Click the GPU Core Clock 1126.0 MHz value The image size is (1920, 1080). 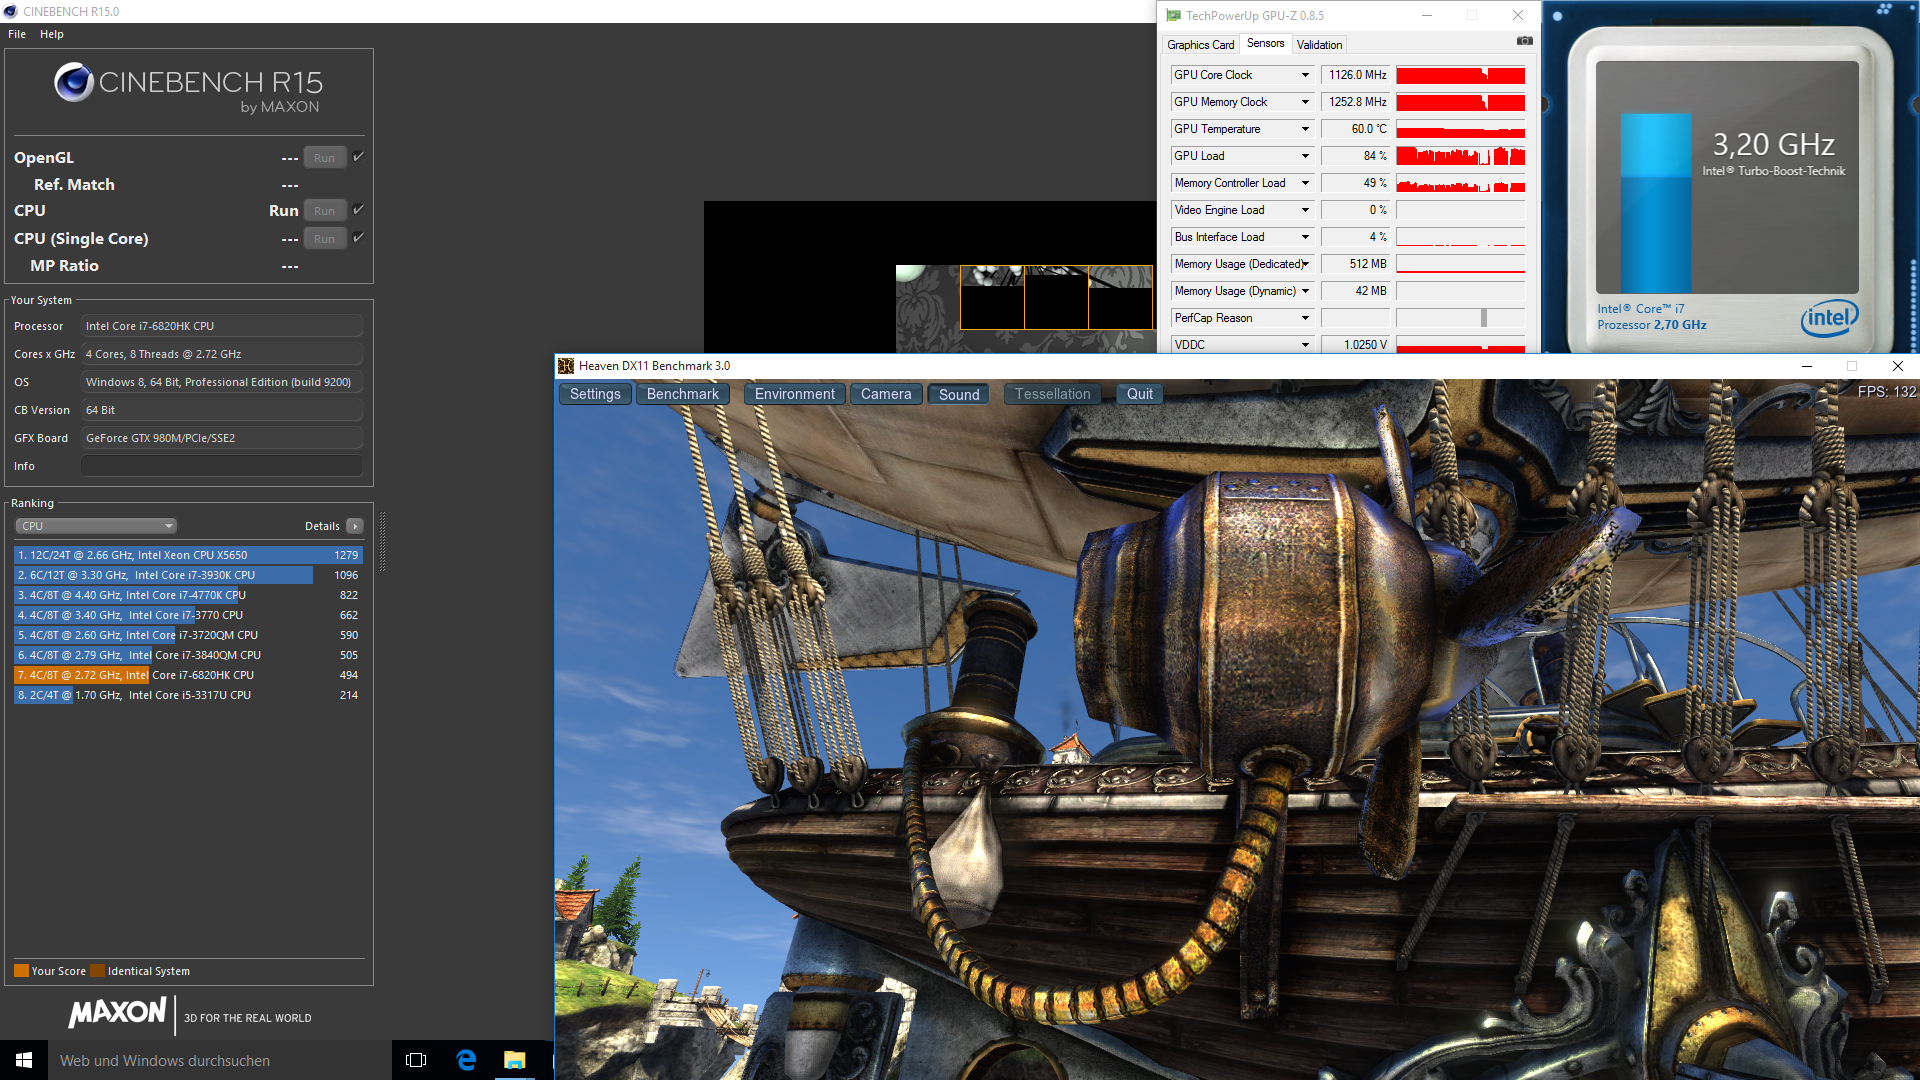(x=1356, y=75)
